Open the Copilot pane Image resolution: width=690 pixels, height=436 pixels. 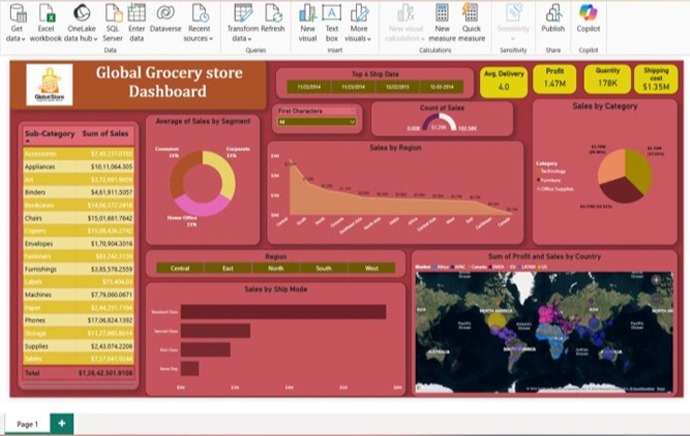589,13
